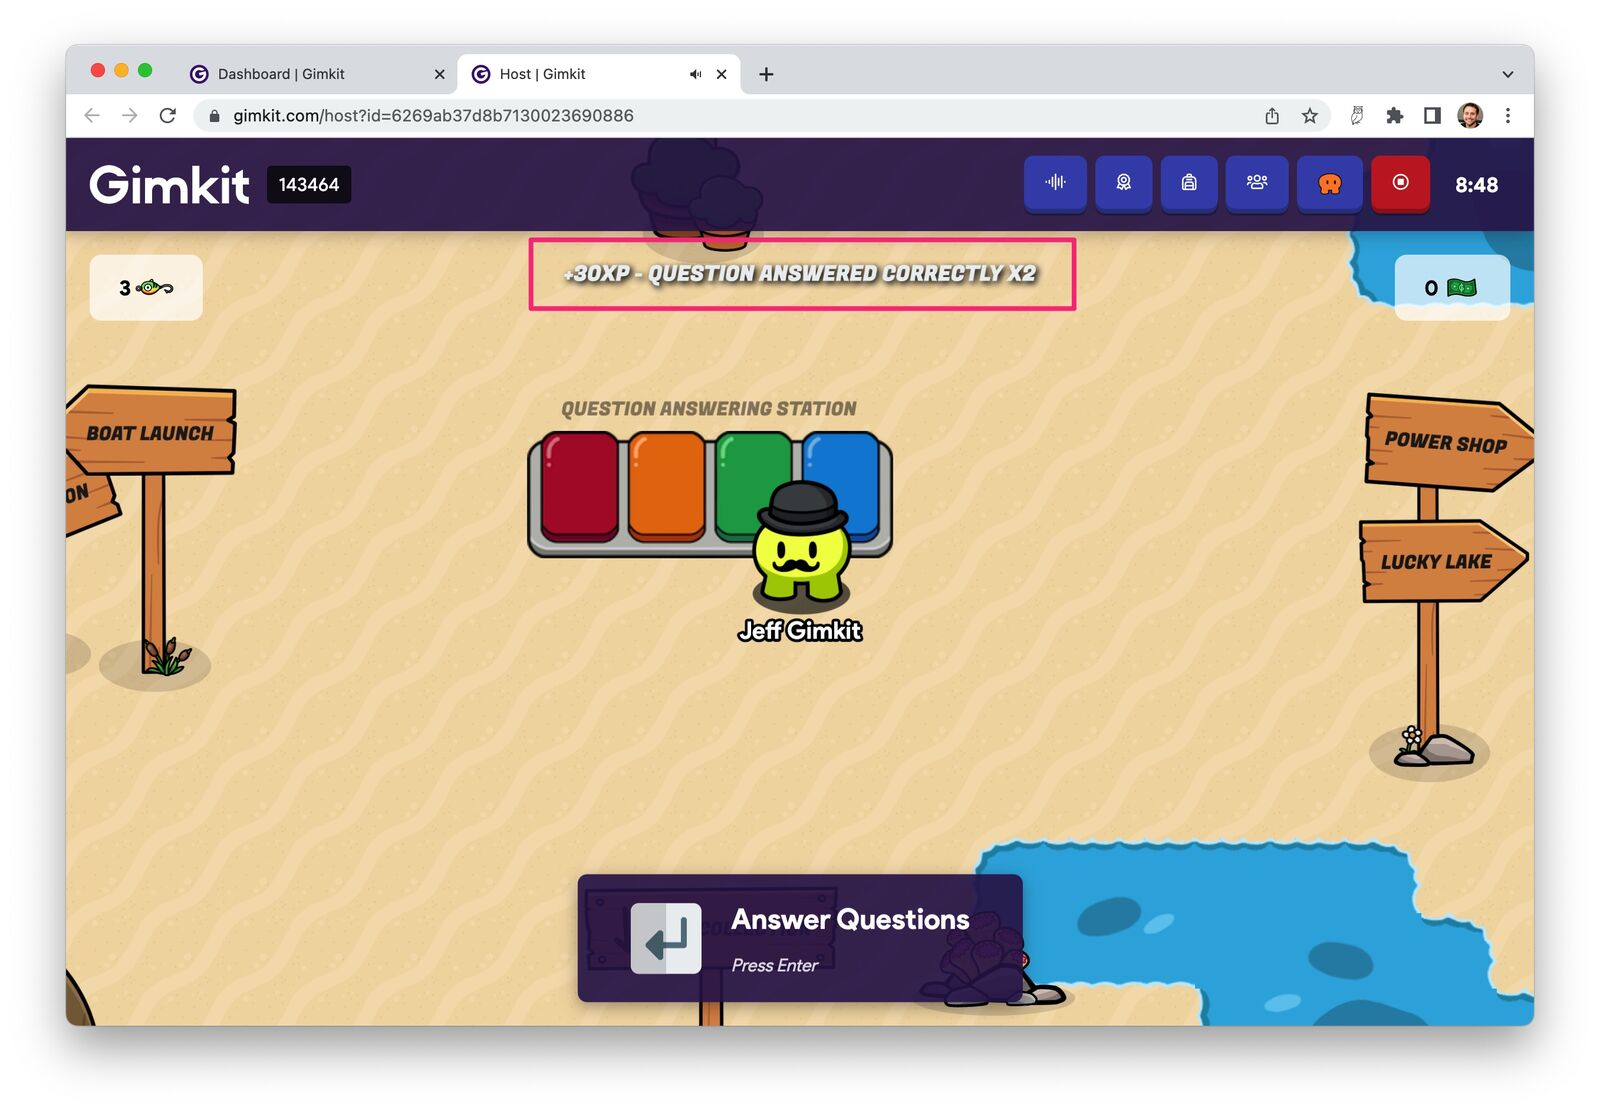Open the audio waveform settings button
Image resolution: width=1600 pixels, height=1113 pixels.
1055,183
